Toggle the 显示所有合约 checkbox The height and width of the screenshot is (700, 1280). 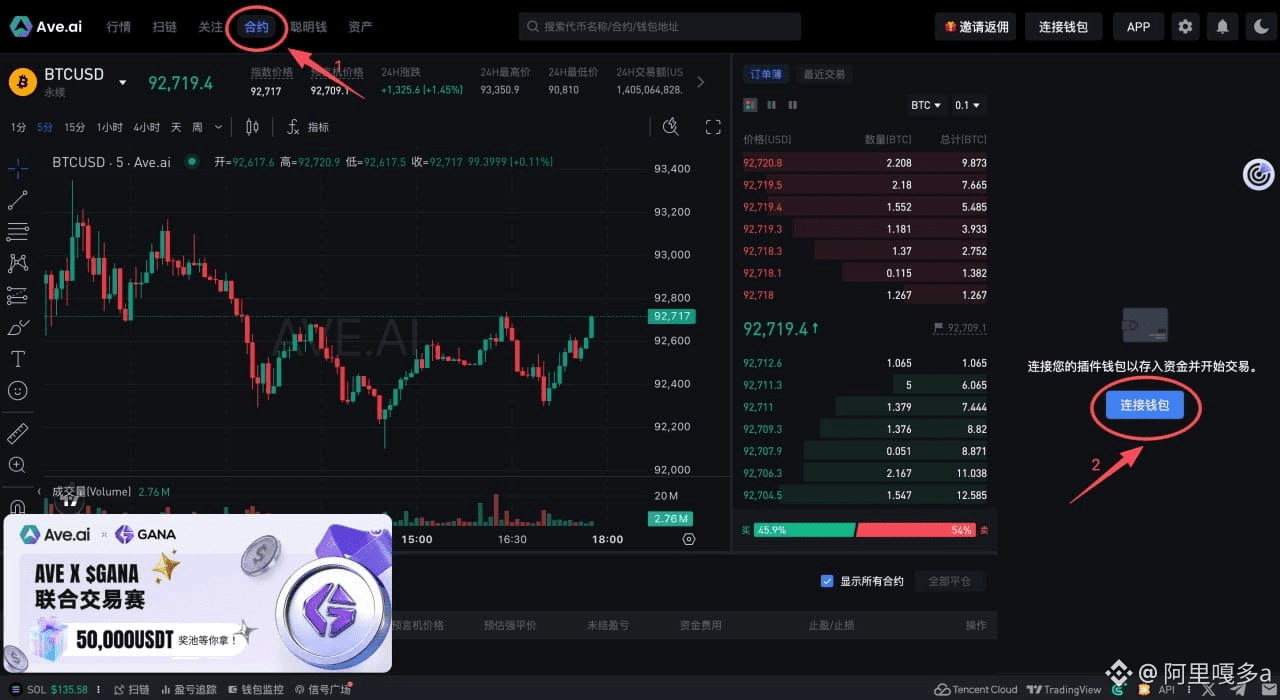coord(827,581)
